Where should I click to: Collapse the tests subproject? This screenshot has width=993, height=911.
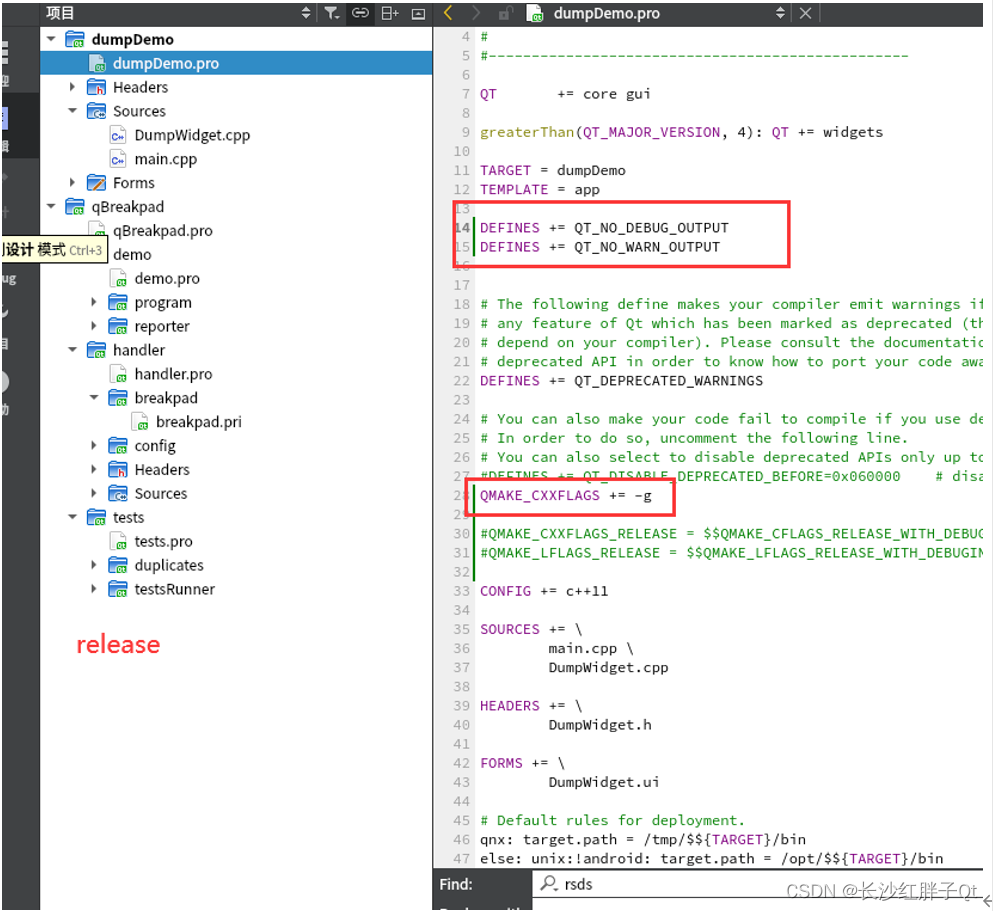tap(72, 517)
